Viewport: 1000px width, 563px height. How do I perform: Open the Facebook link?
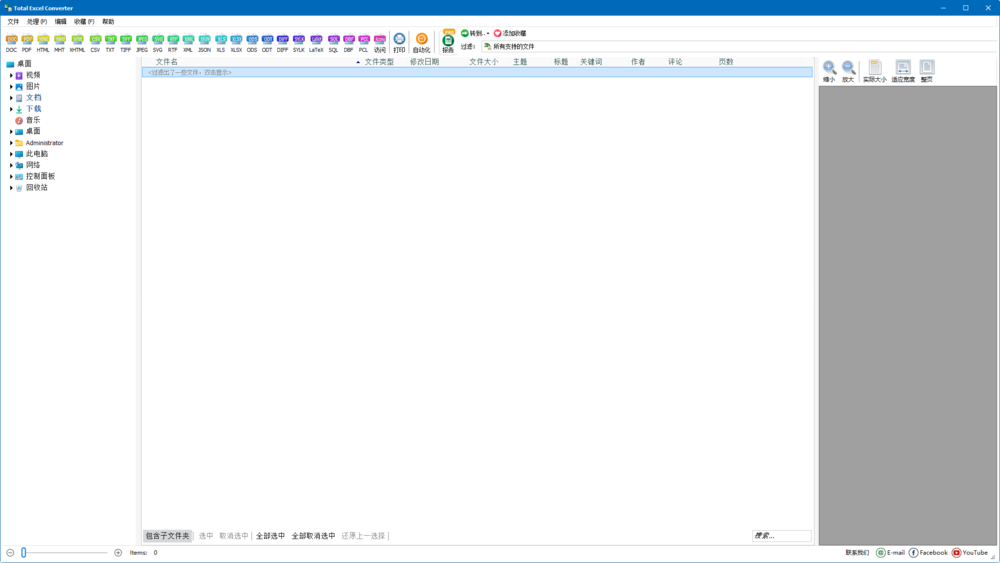pyautogui.click(x=928, y=553)
